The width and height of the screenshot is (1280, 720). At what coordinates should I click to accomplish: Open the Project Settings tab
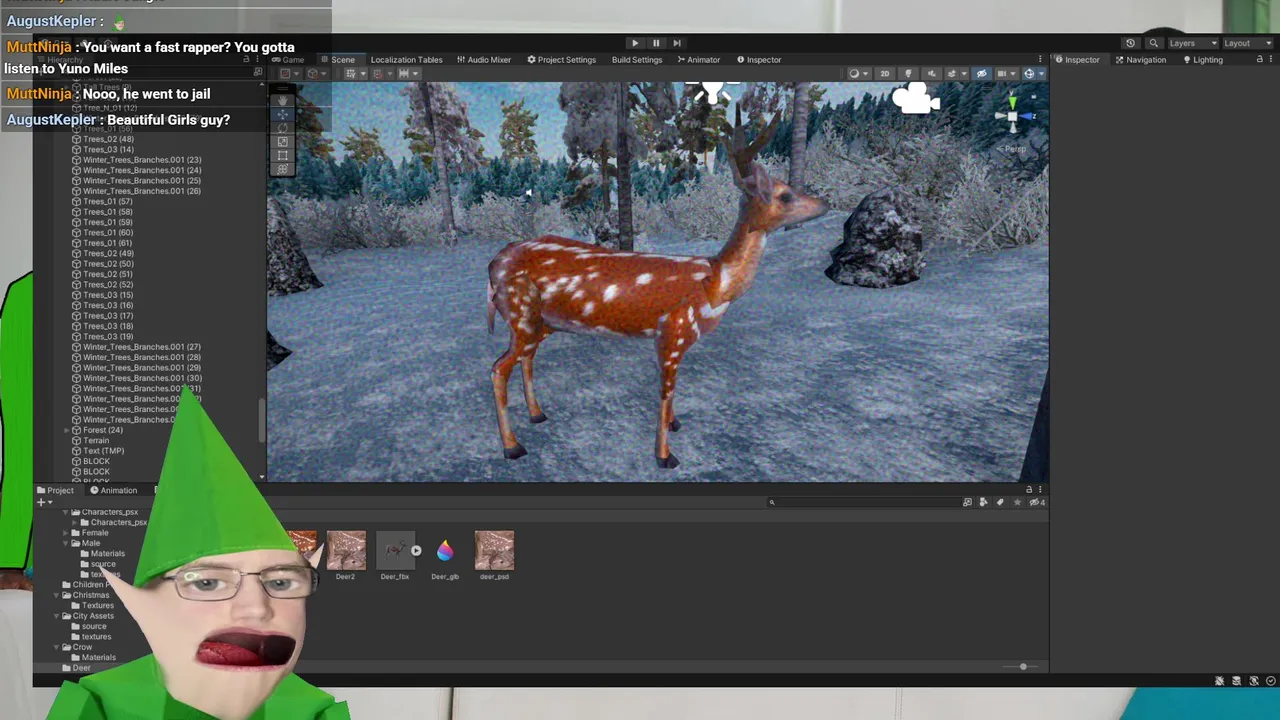coord(561,60)
